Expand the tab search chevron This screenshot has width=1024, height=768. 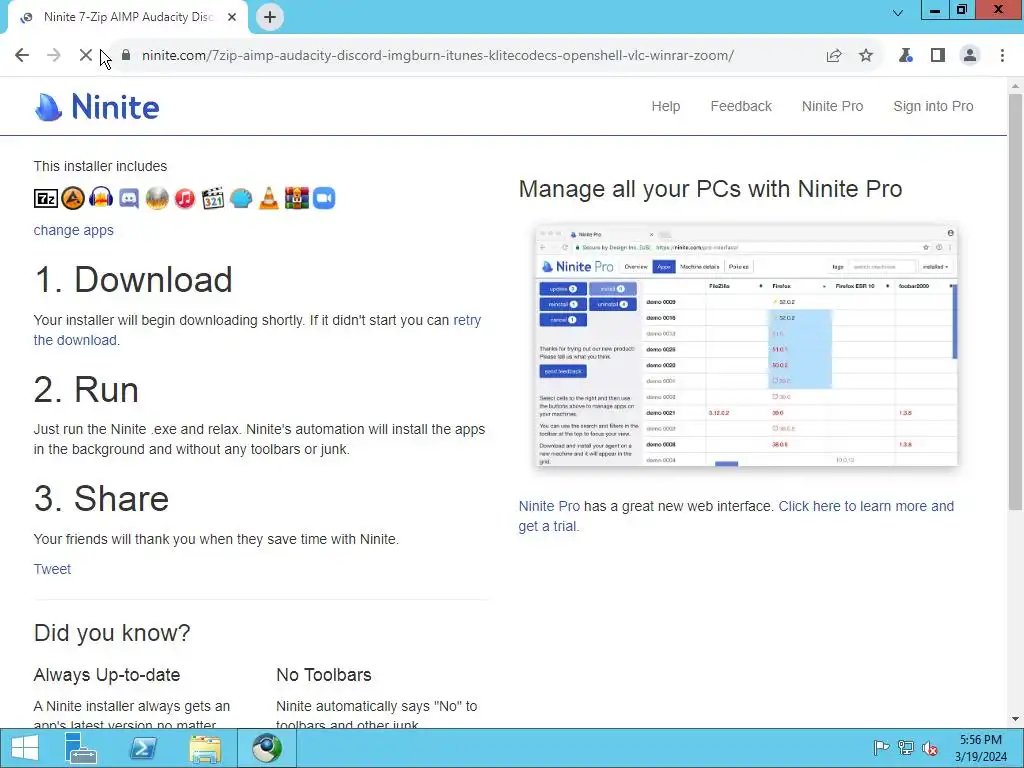pyautogui.click(x=898, y=12)
